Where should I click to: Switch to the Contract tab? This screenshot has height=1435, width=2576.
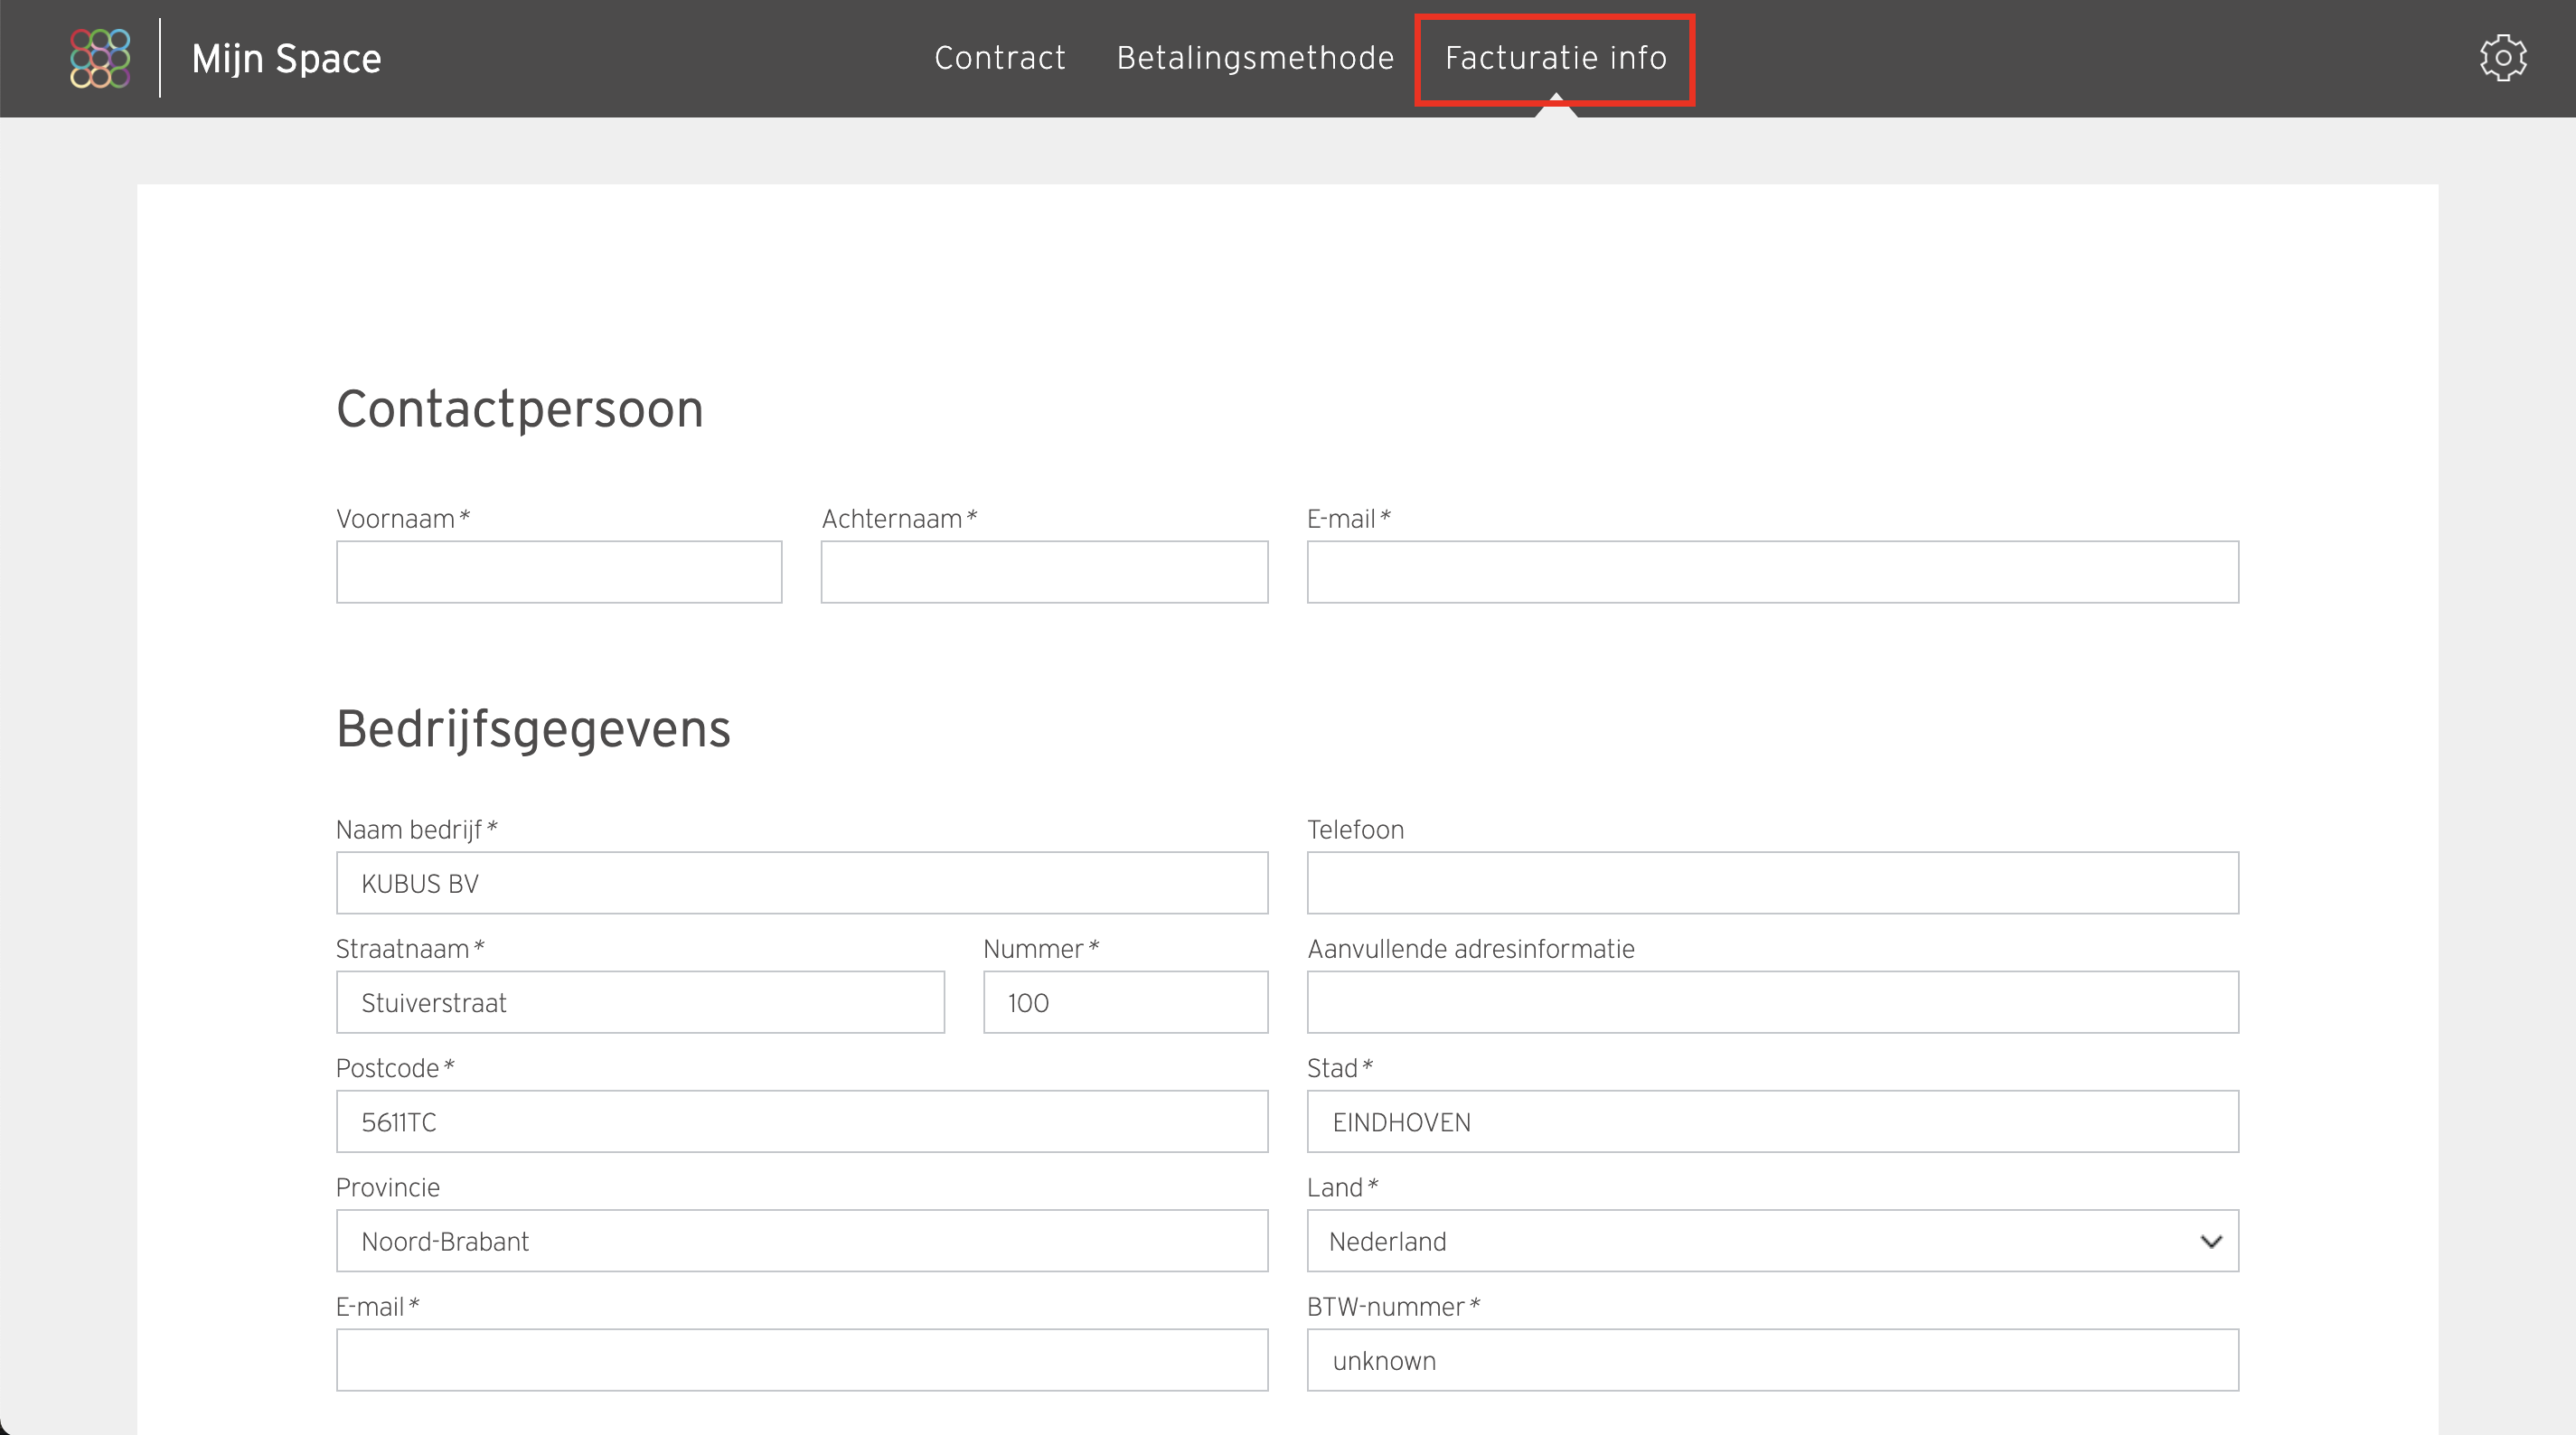coord(1000,58)
